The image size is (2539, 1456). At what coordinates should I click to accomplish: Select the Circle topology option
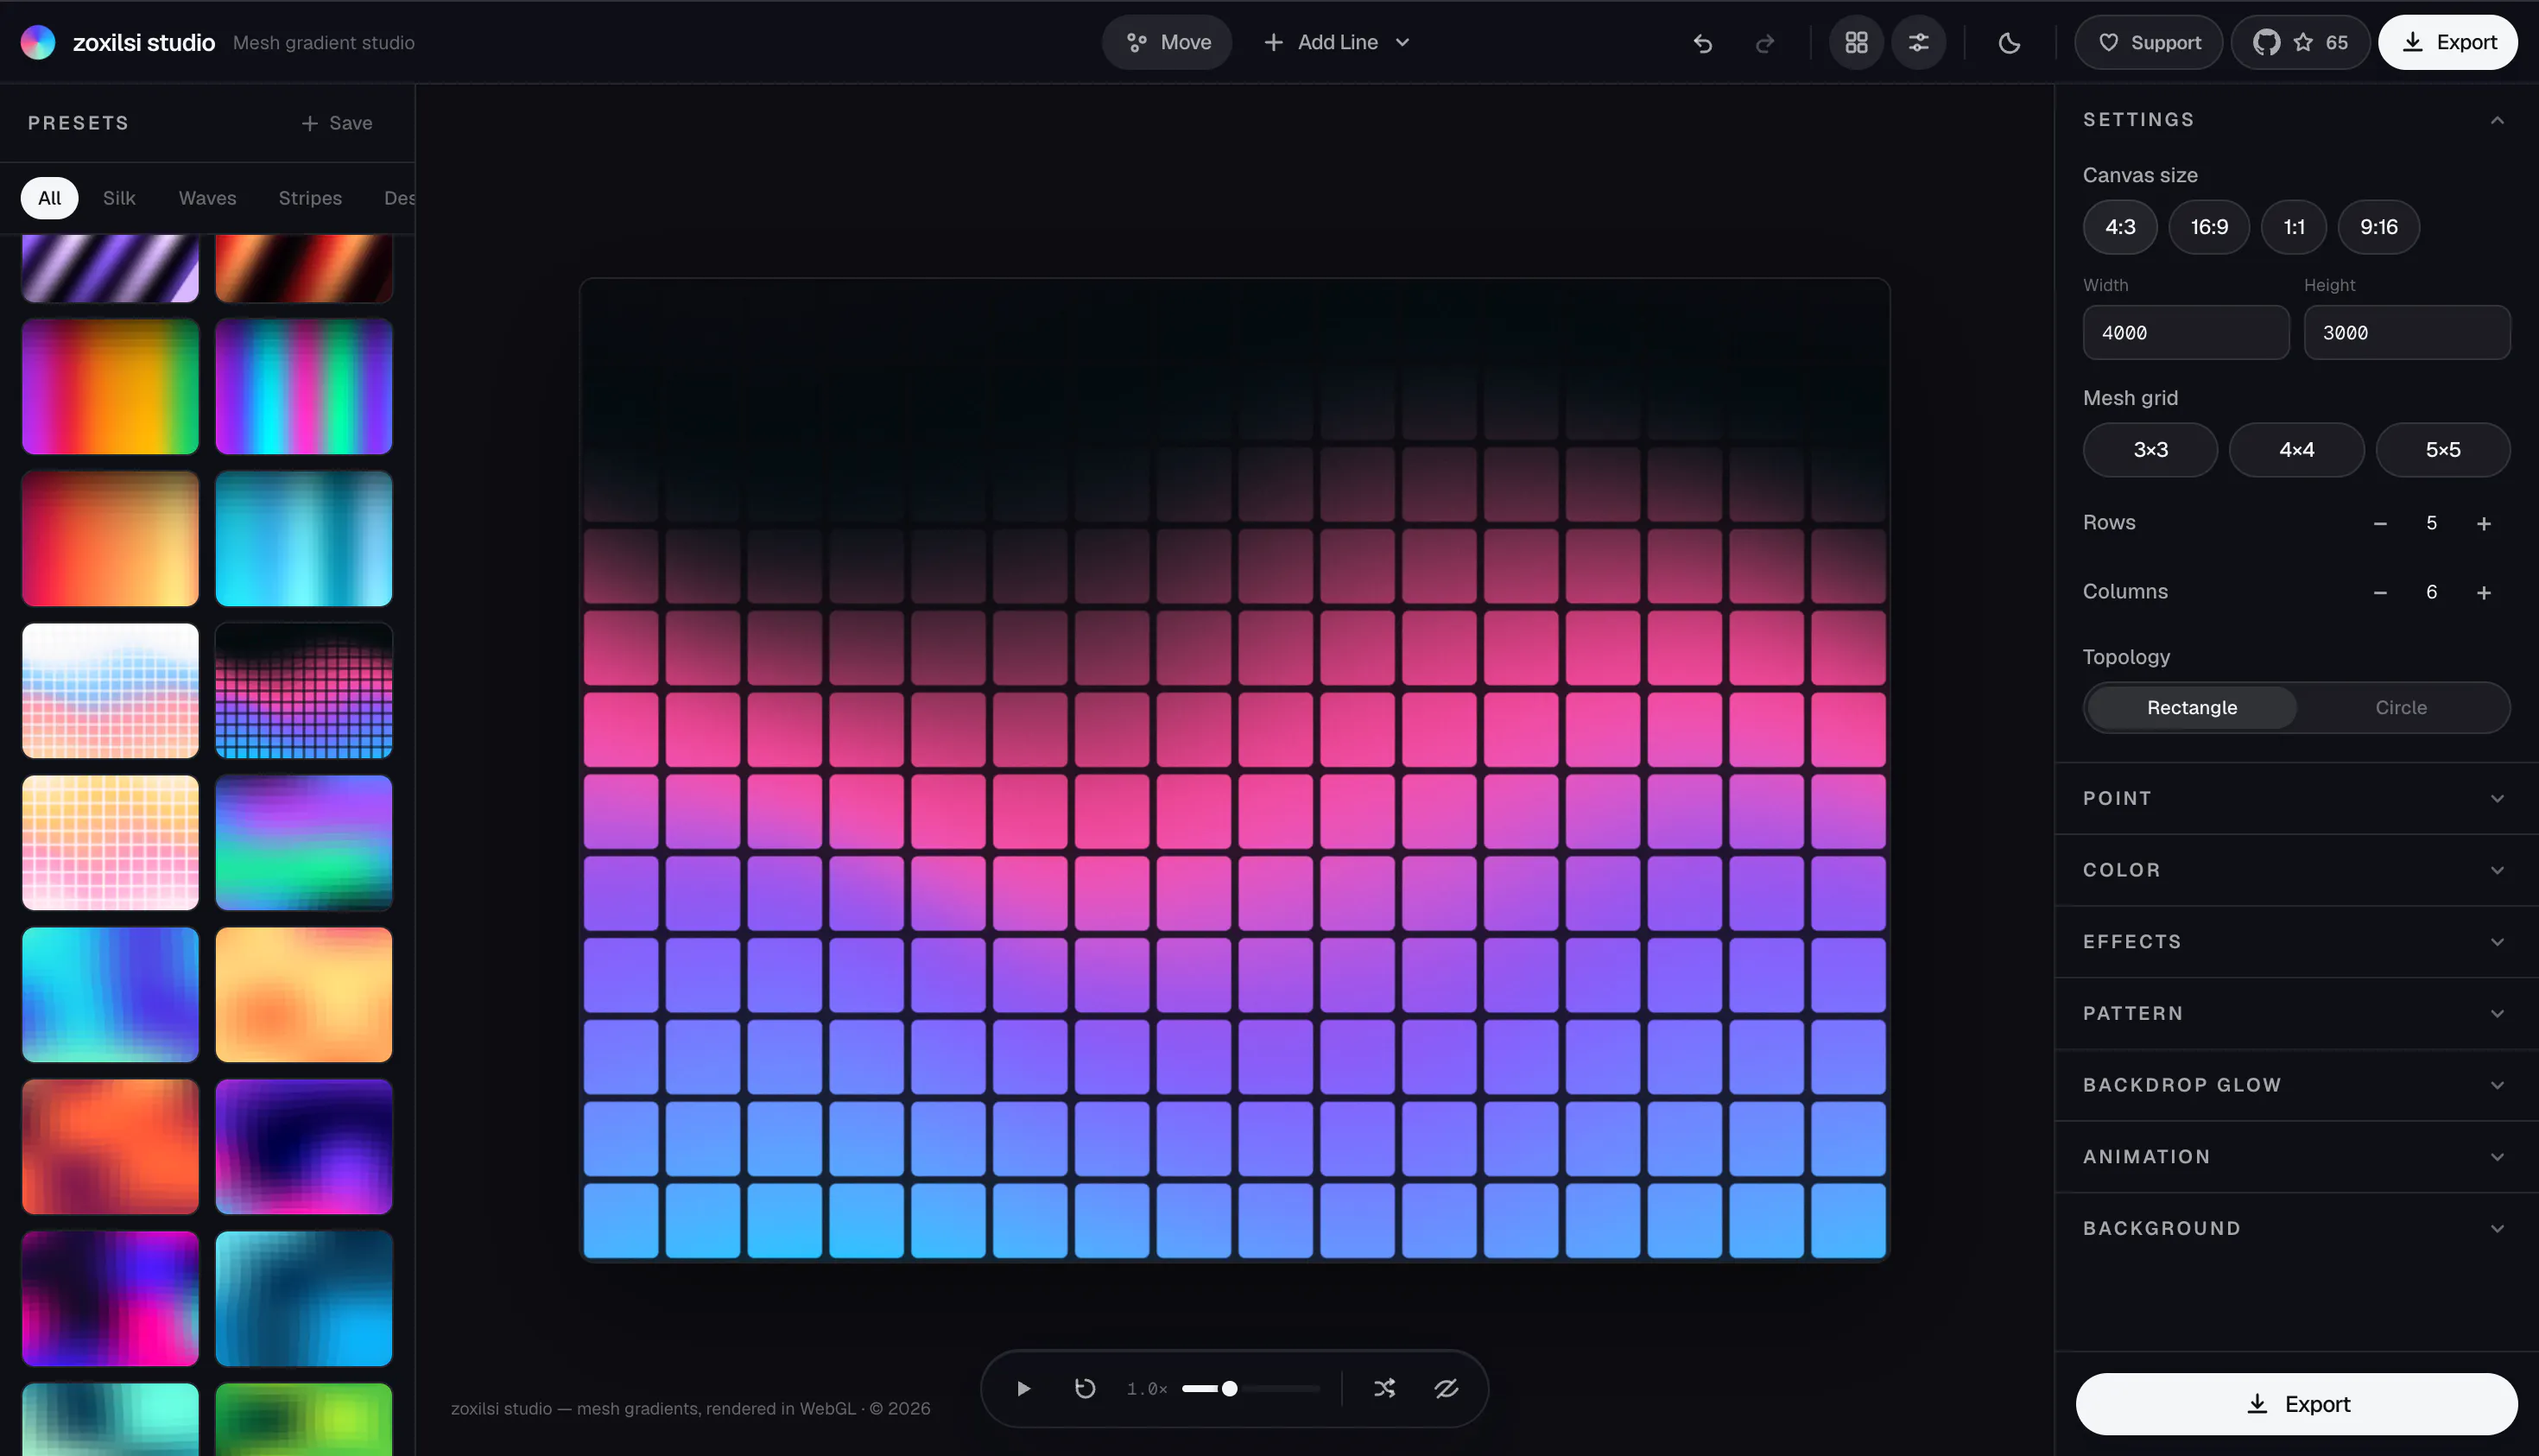point(2401,707)
